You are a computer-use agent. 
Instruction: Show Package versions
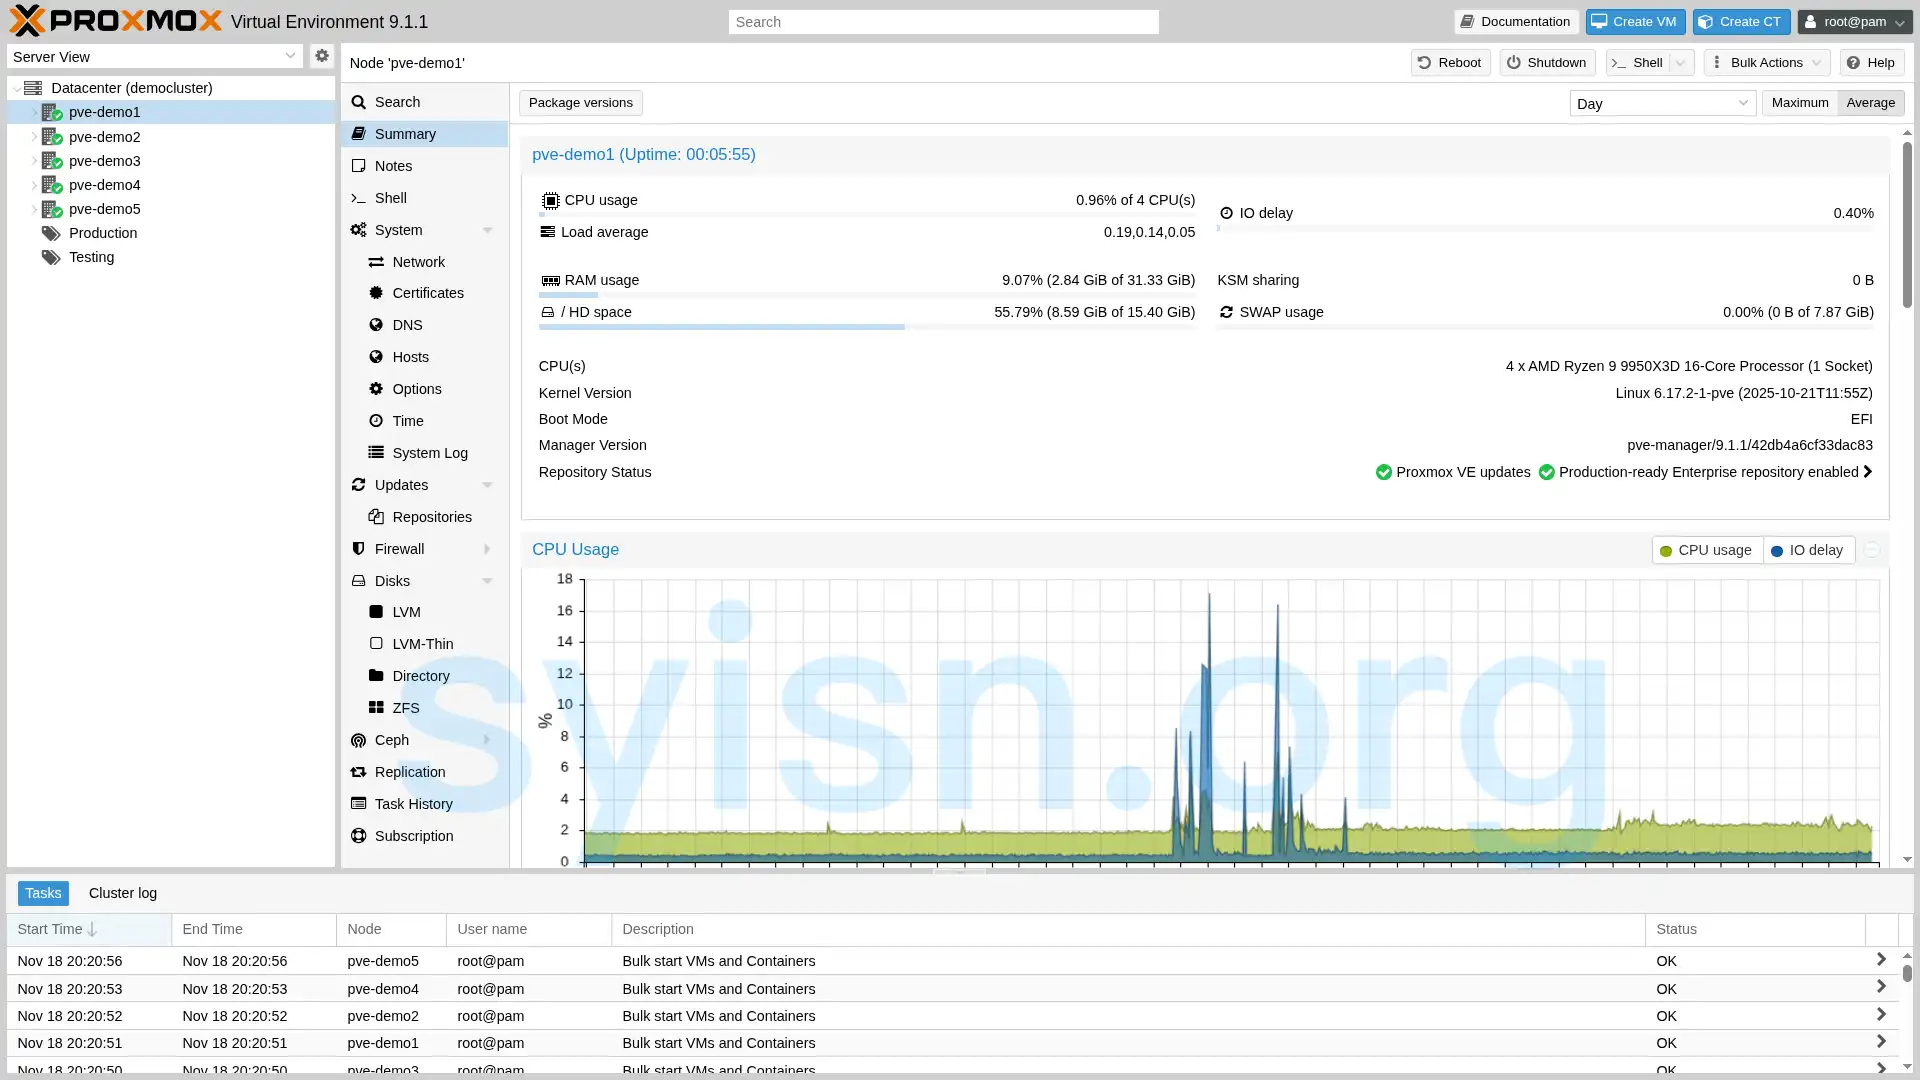[x=580, y=102]
